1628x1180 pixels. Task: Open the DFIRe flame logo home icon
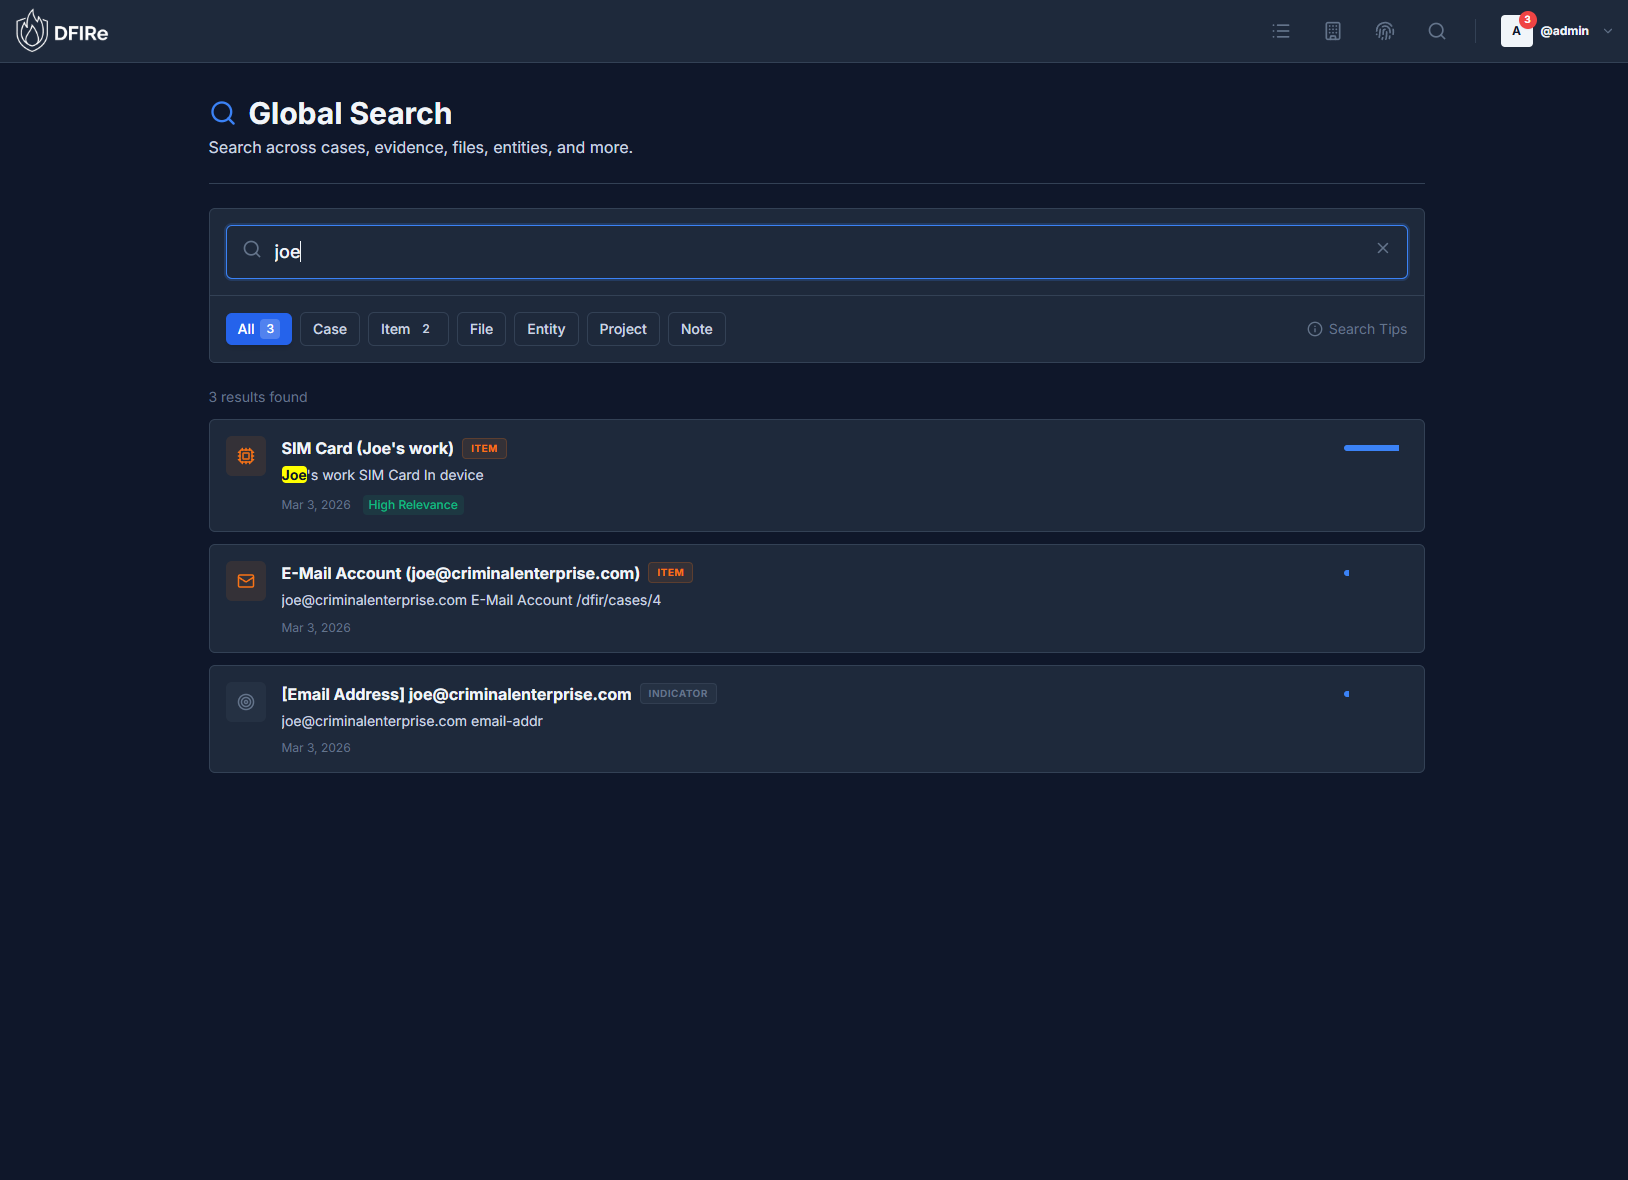click(x=31, y=30)
